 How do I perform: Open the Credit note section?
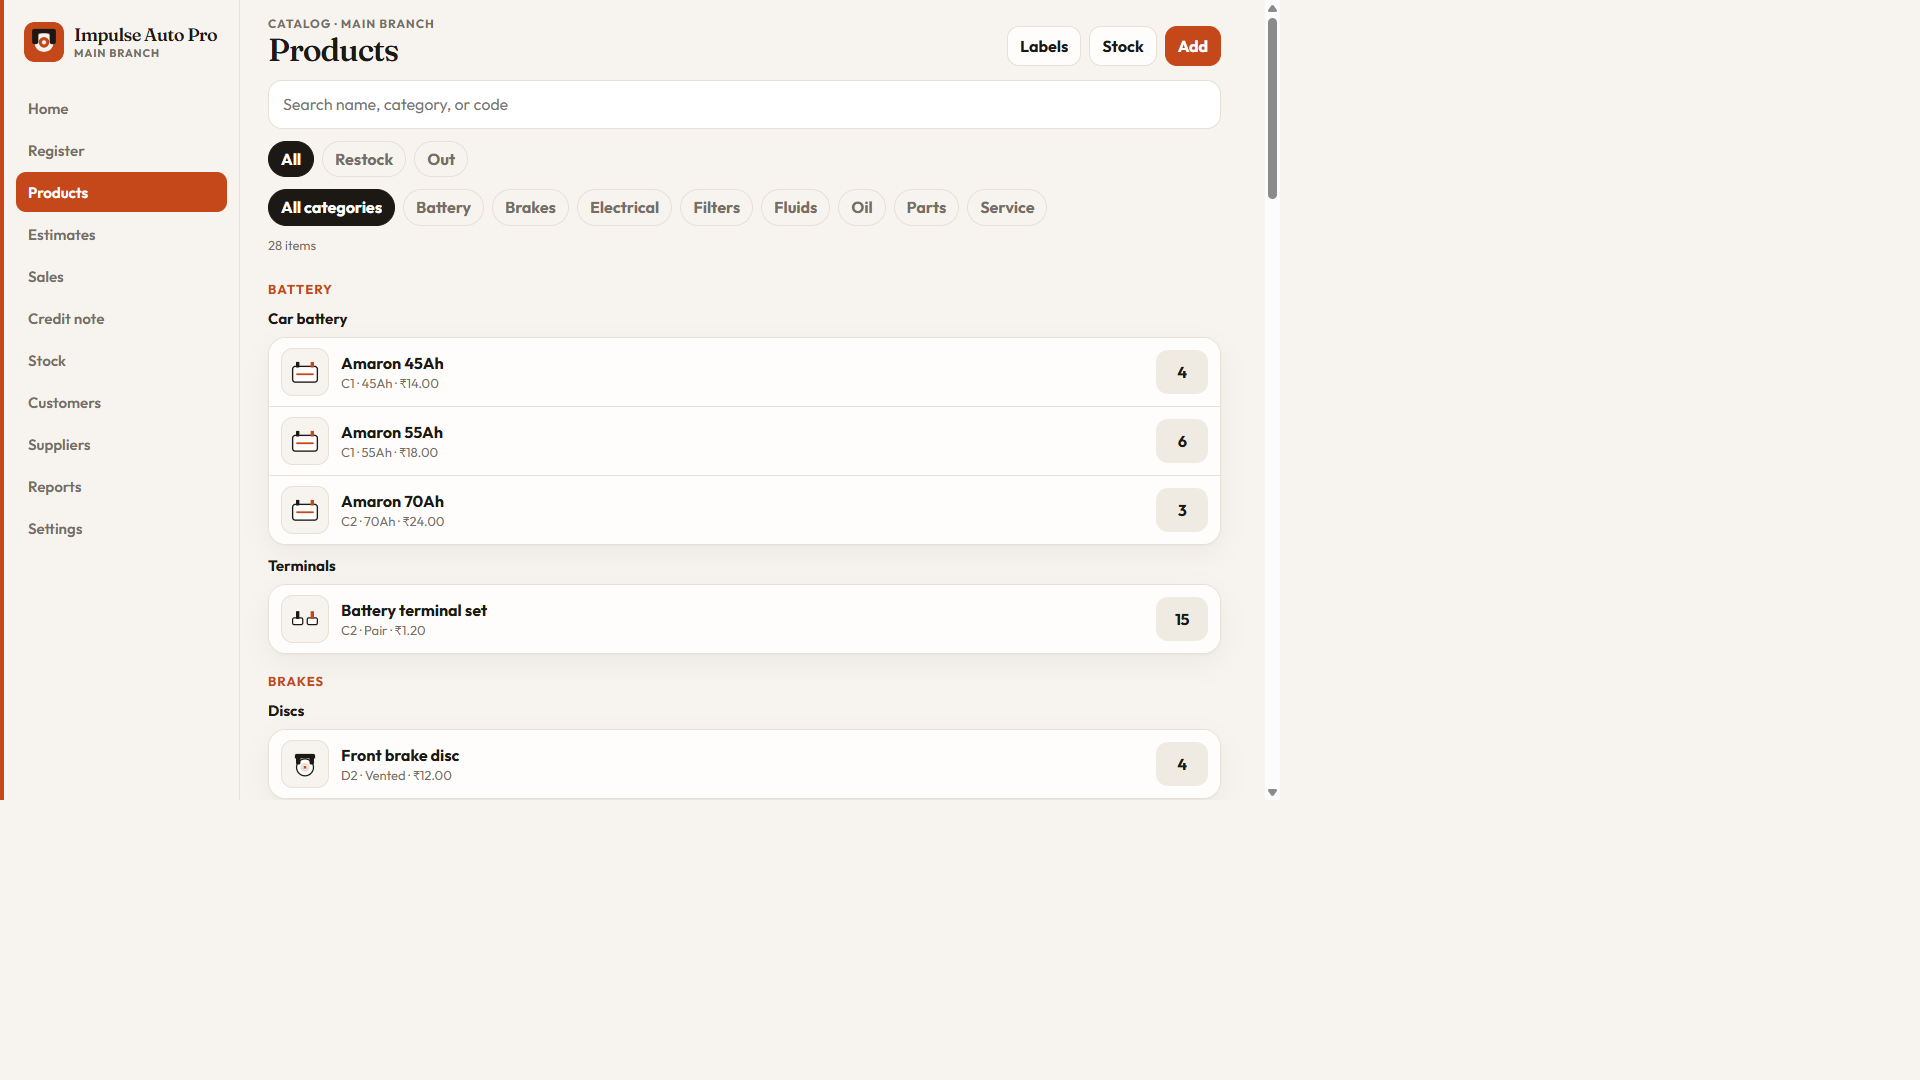pyautogui.click(x=121, y=318)
